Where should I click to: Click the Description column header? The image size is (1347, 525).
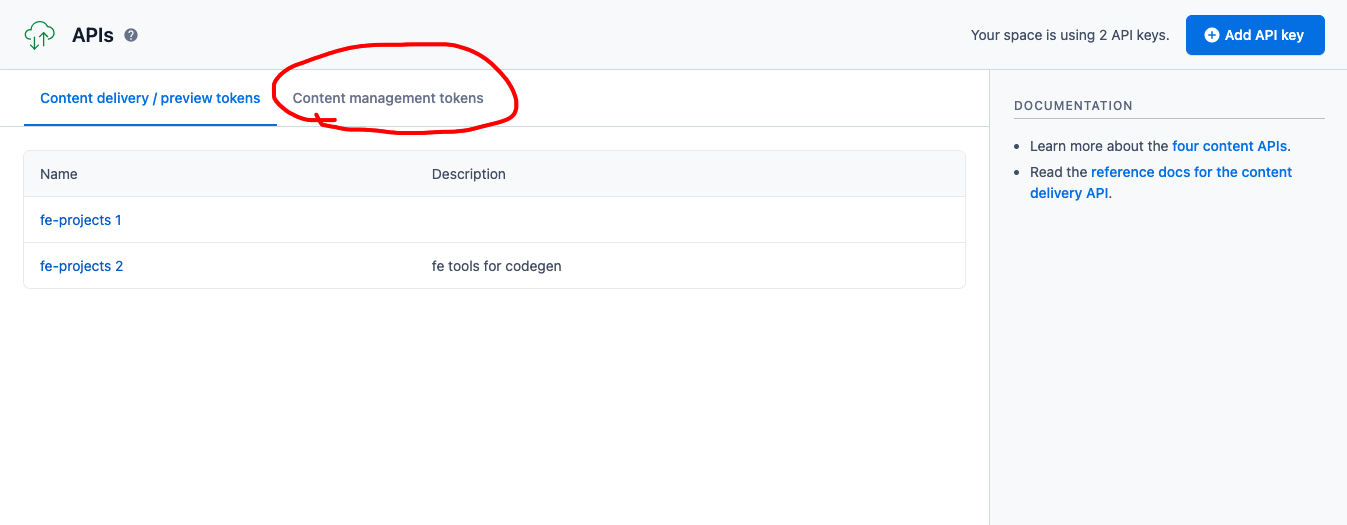pyautogui.click(x=469, y=174)
